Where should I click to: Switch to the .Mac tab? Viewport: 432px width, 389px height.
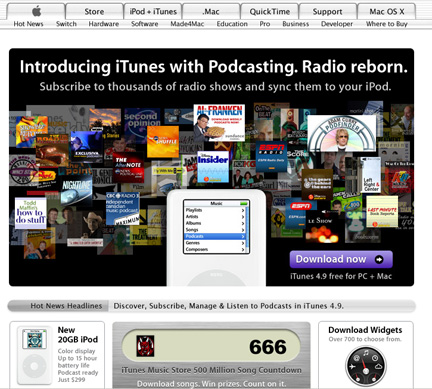pyautogui.click(x=211, y=11)
